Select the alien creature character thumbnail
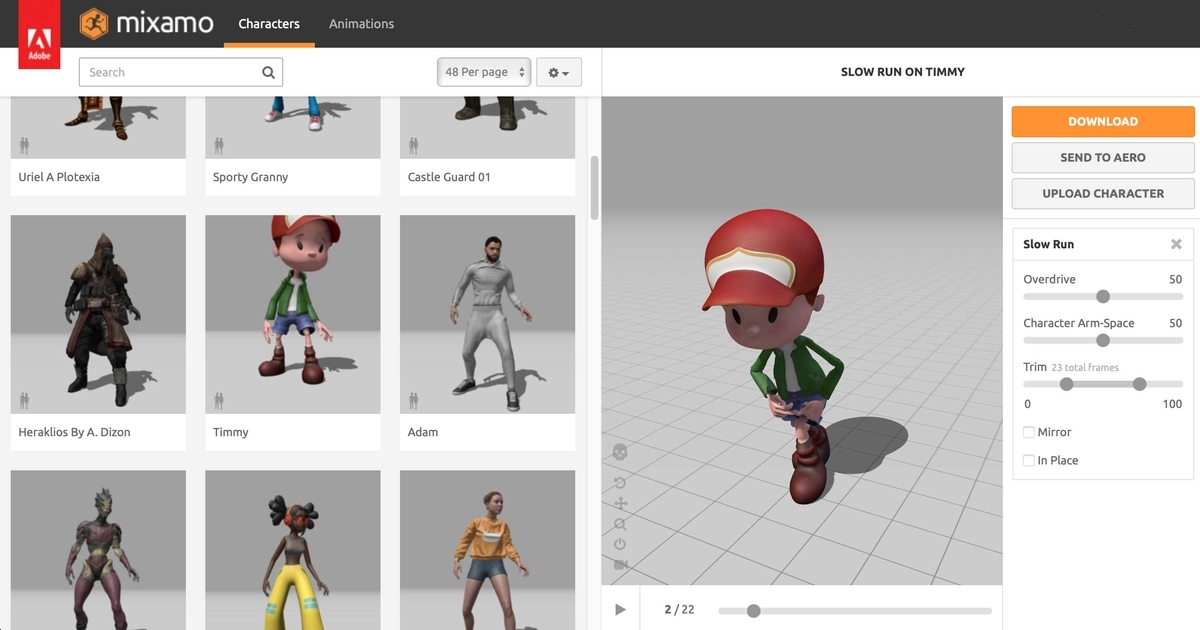 pos(98,550)
